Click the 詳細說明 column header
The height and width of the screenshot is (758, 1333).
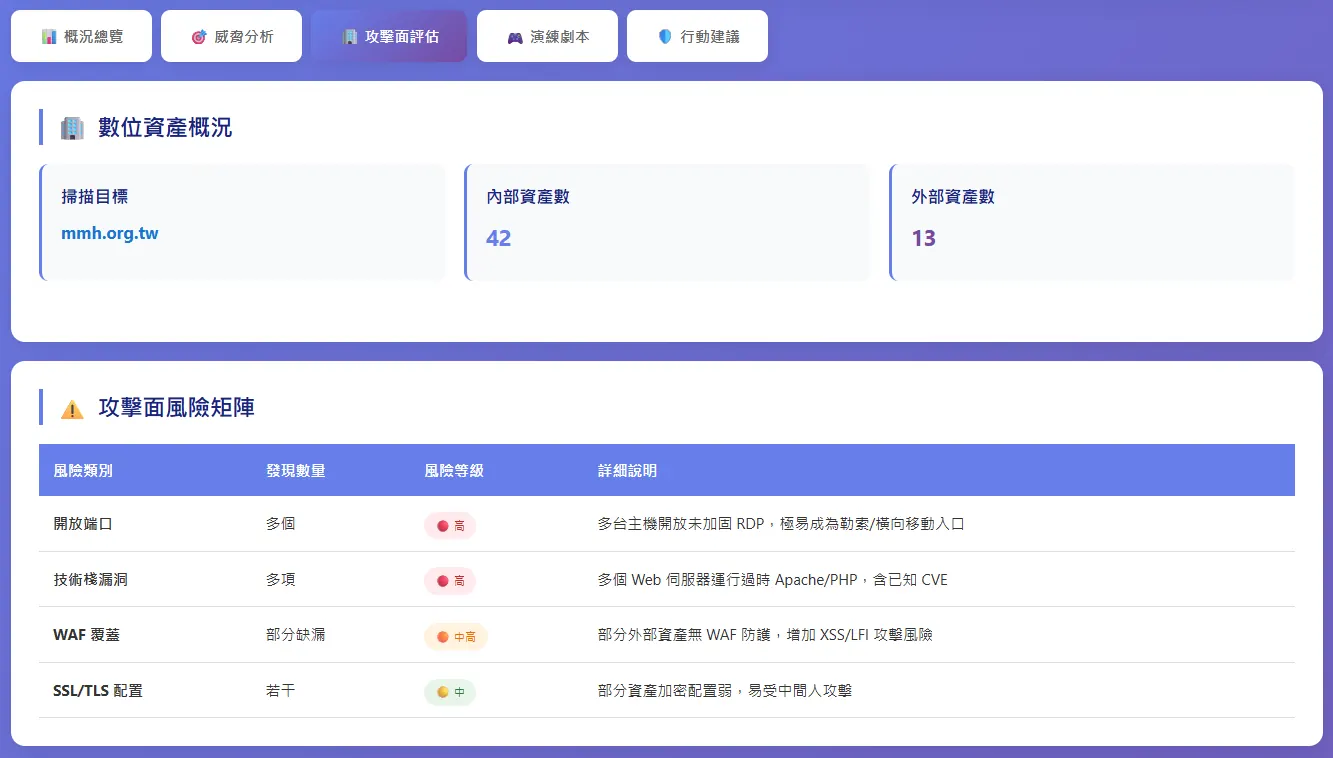click(x=627, y=470)
